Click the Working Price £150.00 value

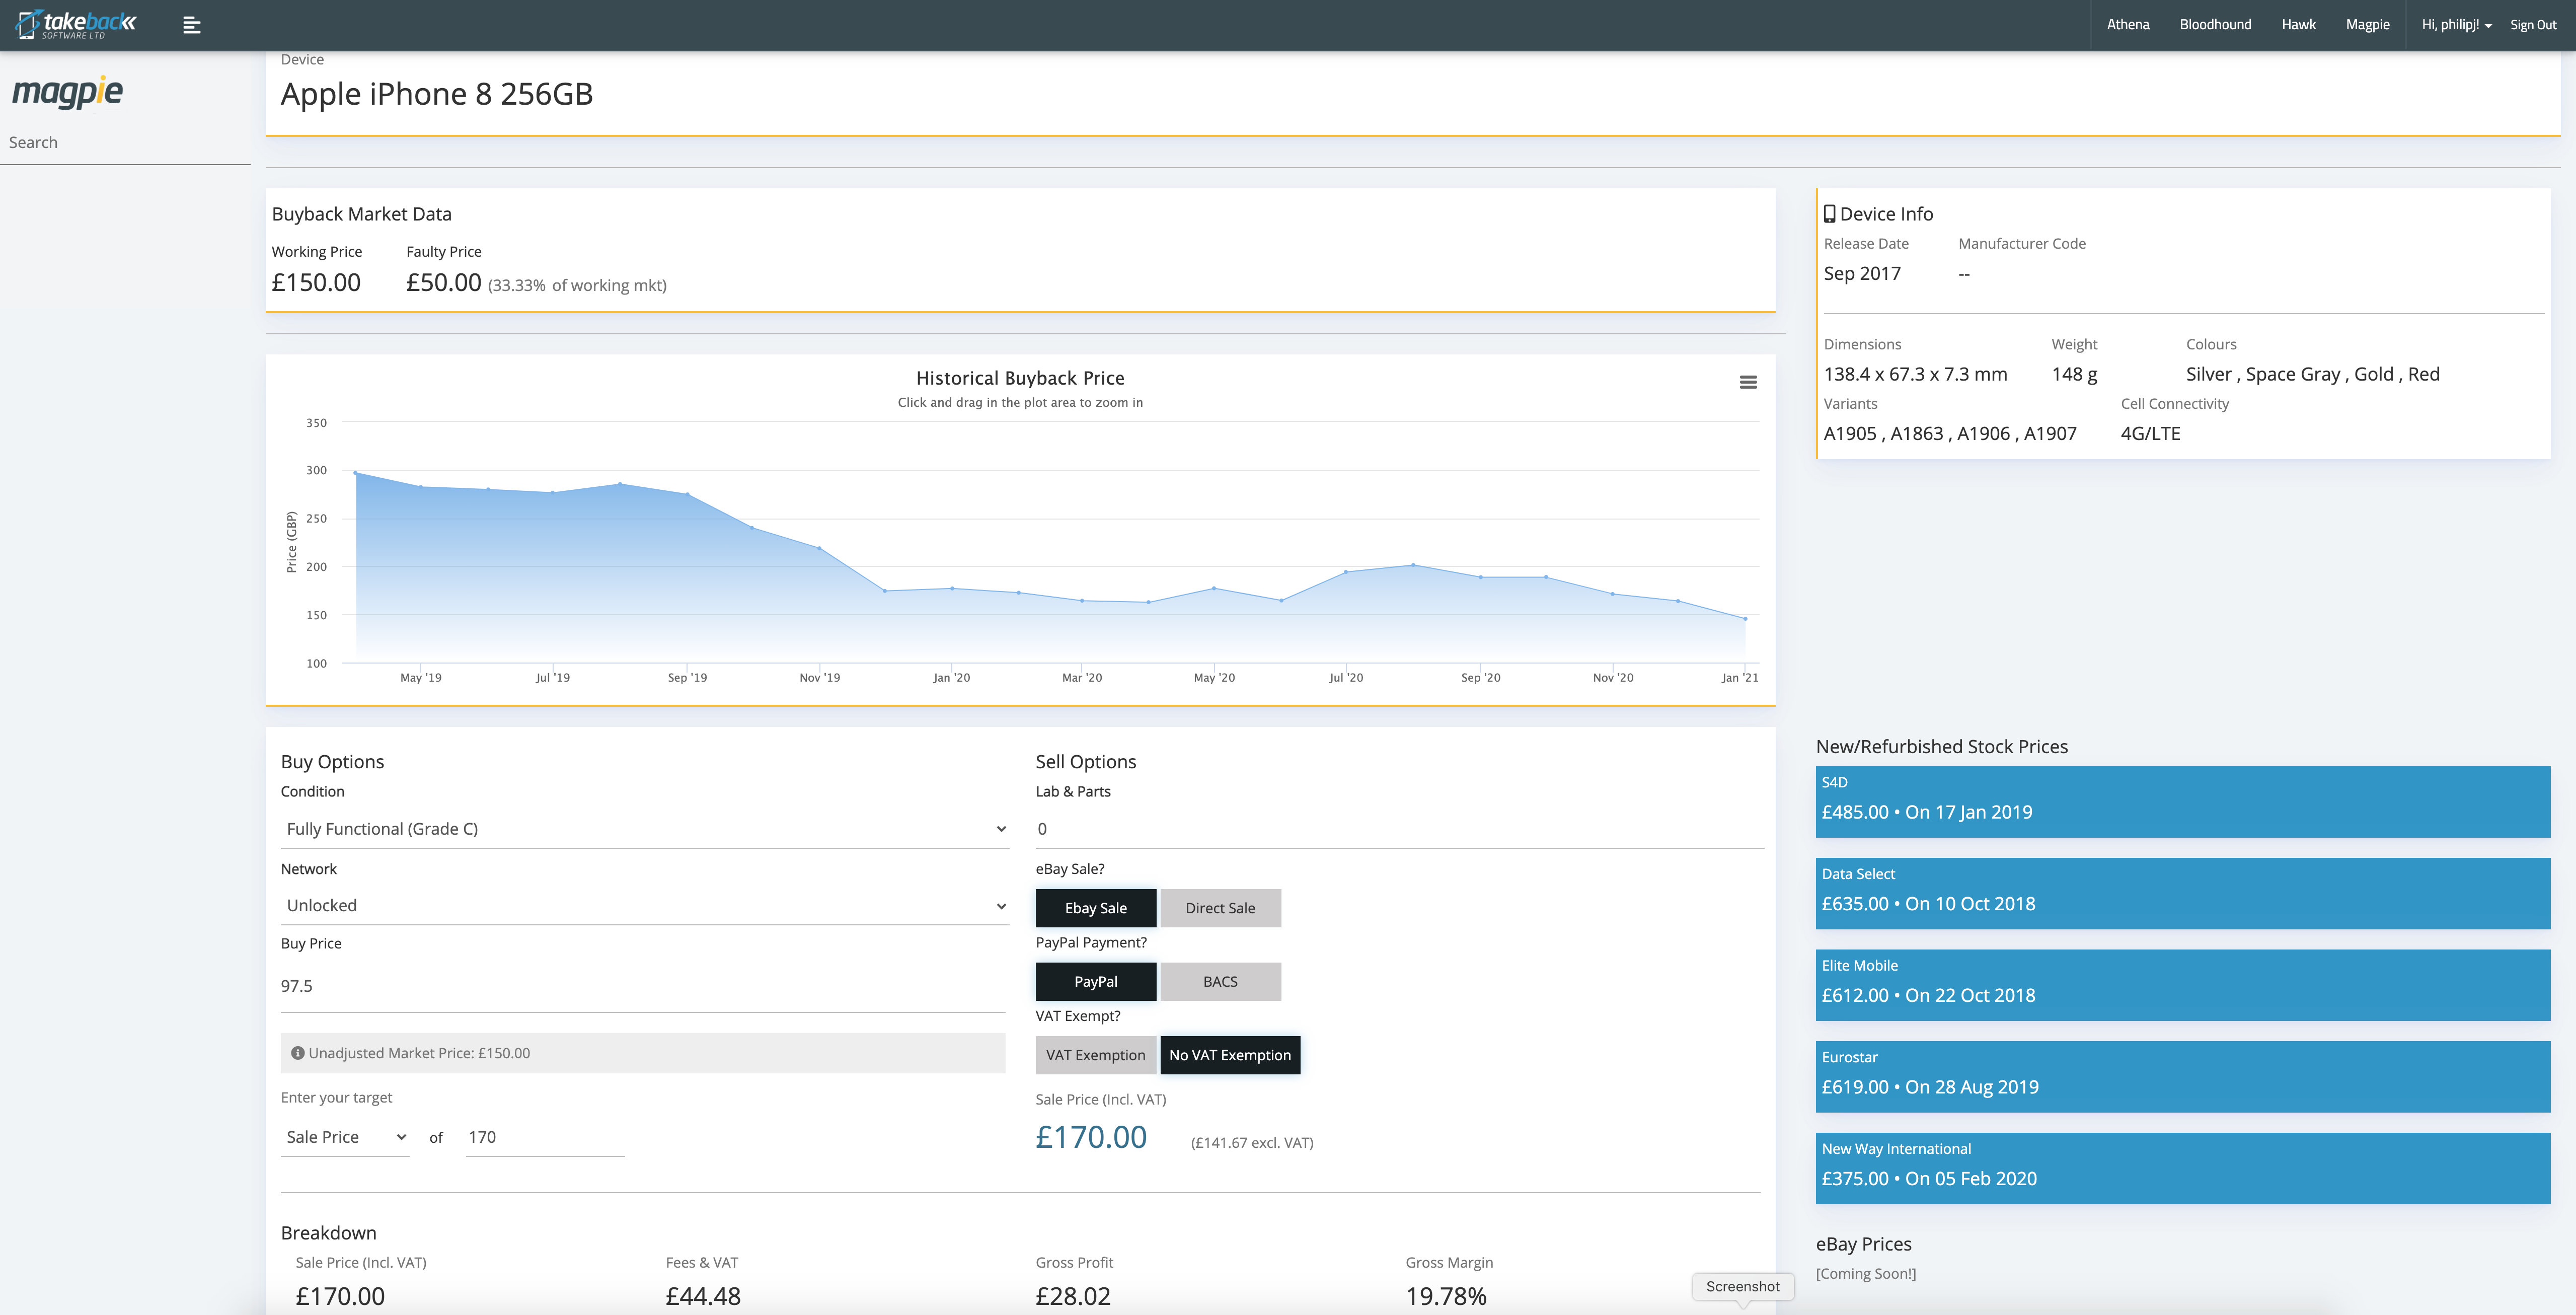tap(316, 282)
